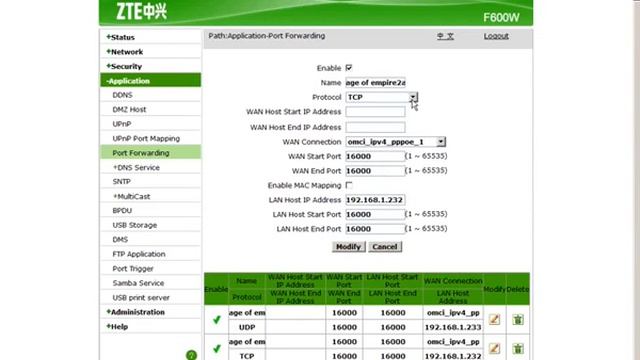Click the green enabled checkmark for the TCP rule
The width and height of the screenshot is (640, 360).
click(x=217, y=349)
